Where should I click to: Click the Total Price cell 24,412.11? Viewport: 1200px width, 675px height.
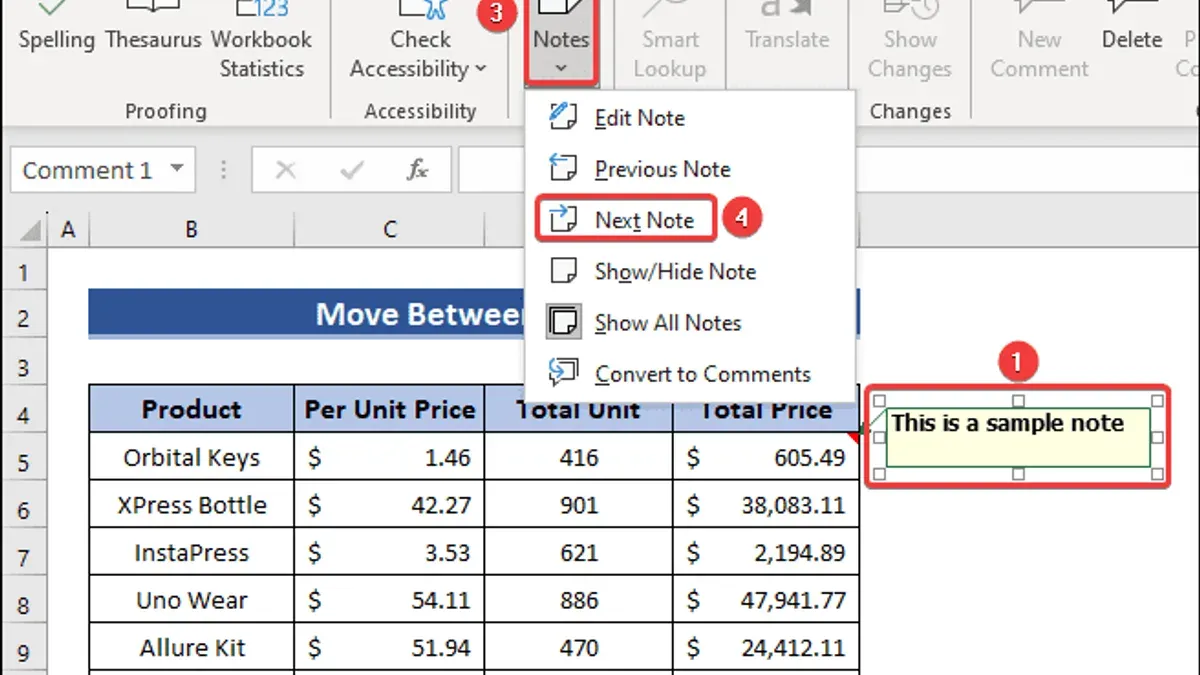pos(766,647)
